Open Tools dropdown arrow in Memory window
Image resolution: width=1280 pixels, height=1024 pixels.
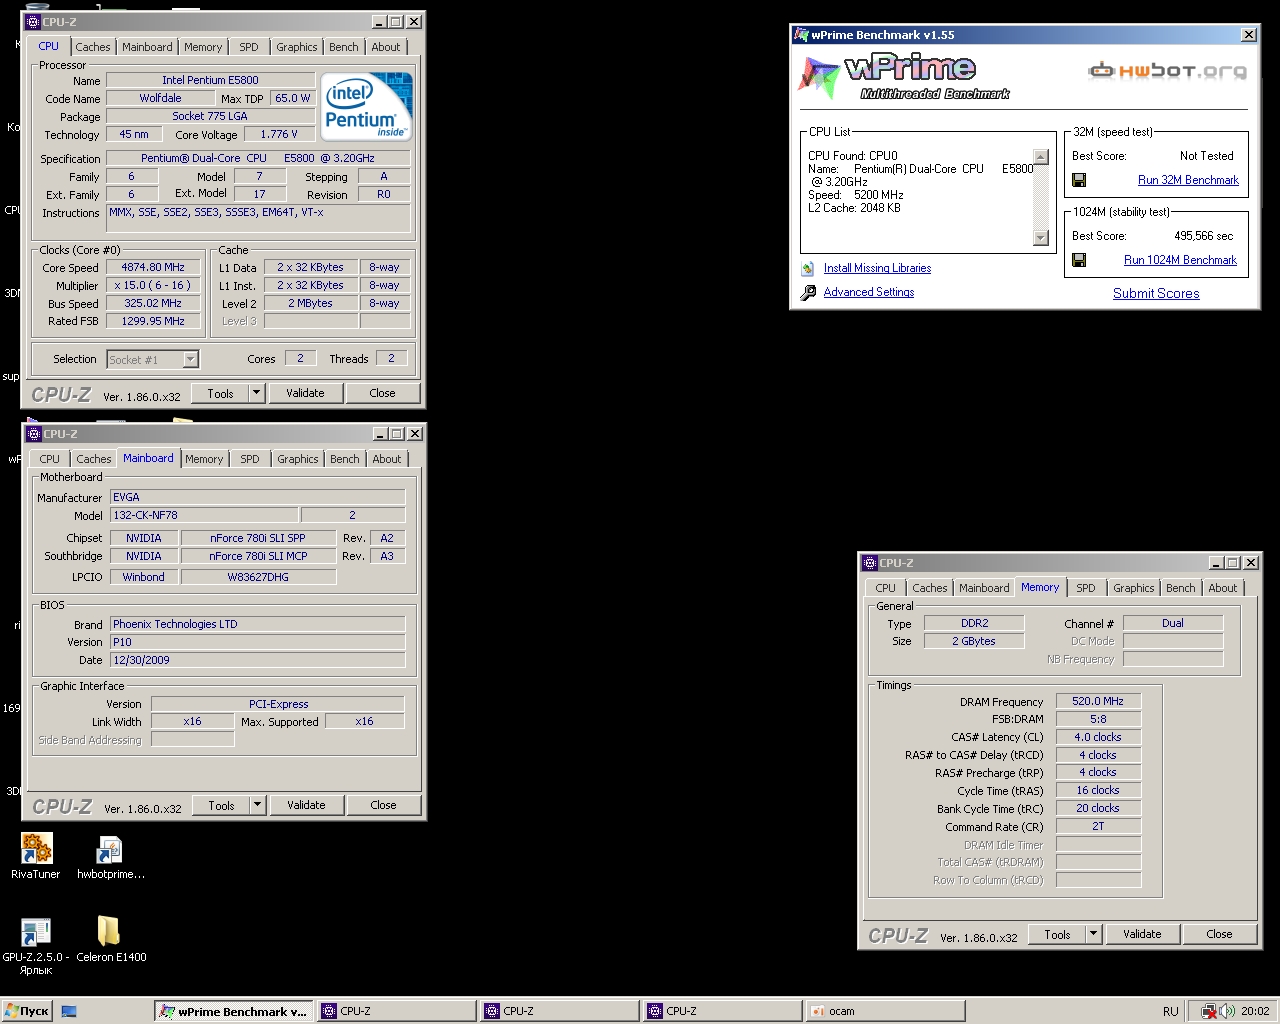click(1093, 934)
